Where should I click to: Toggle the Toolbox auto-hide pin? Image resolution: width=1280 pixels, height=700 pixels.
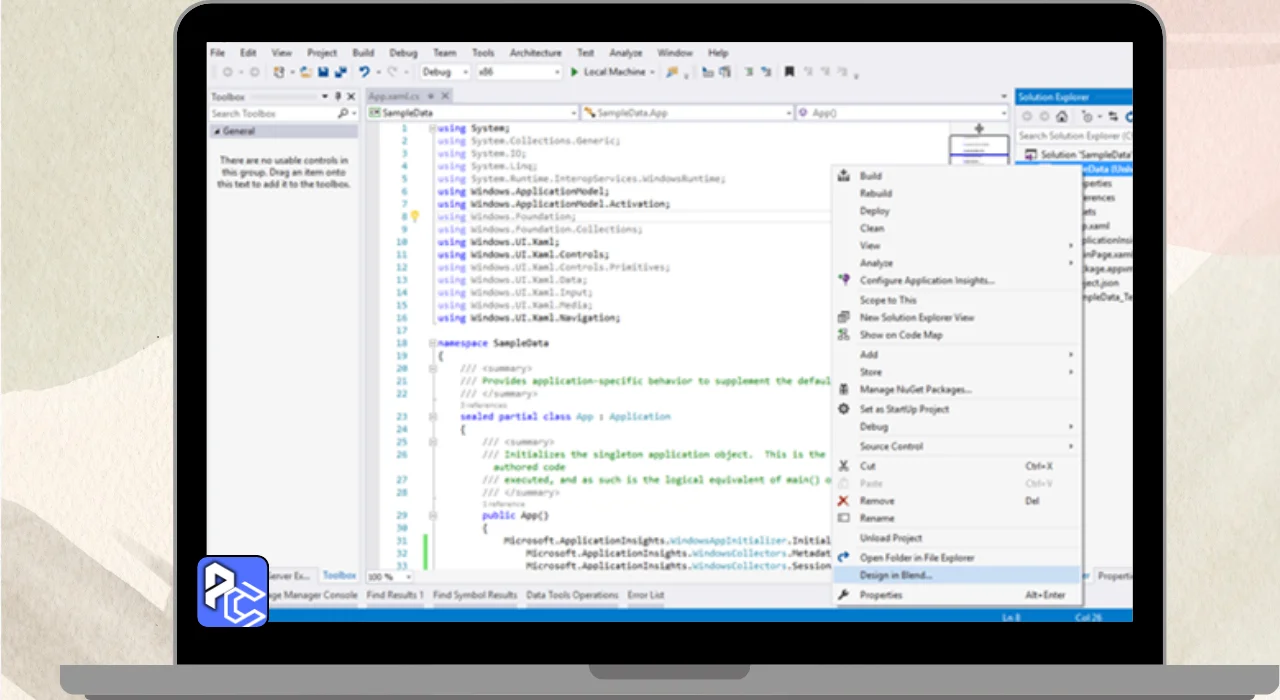pos(337,97)
